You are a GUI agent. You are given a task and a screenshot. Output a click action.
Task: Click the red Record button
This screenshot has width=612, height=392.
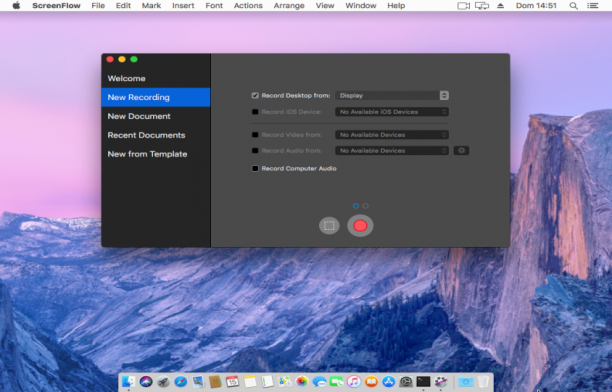[360, 226]
